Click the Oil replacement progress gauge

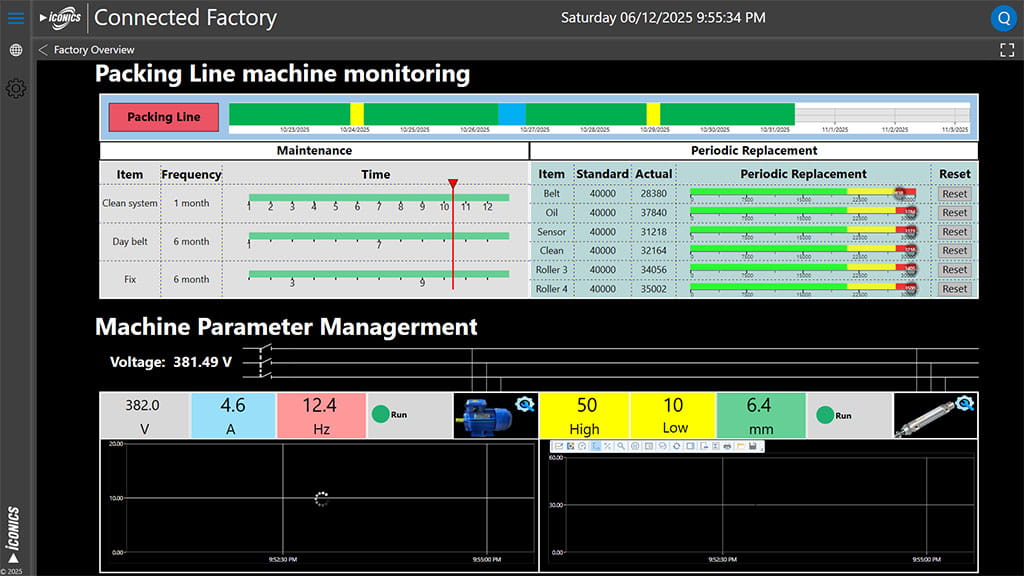[803, 212]
